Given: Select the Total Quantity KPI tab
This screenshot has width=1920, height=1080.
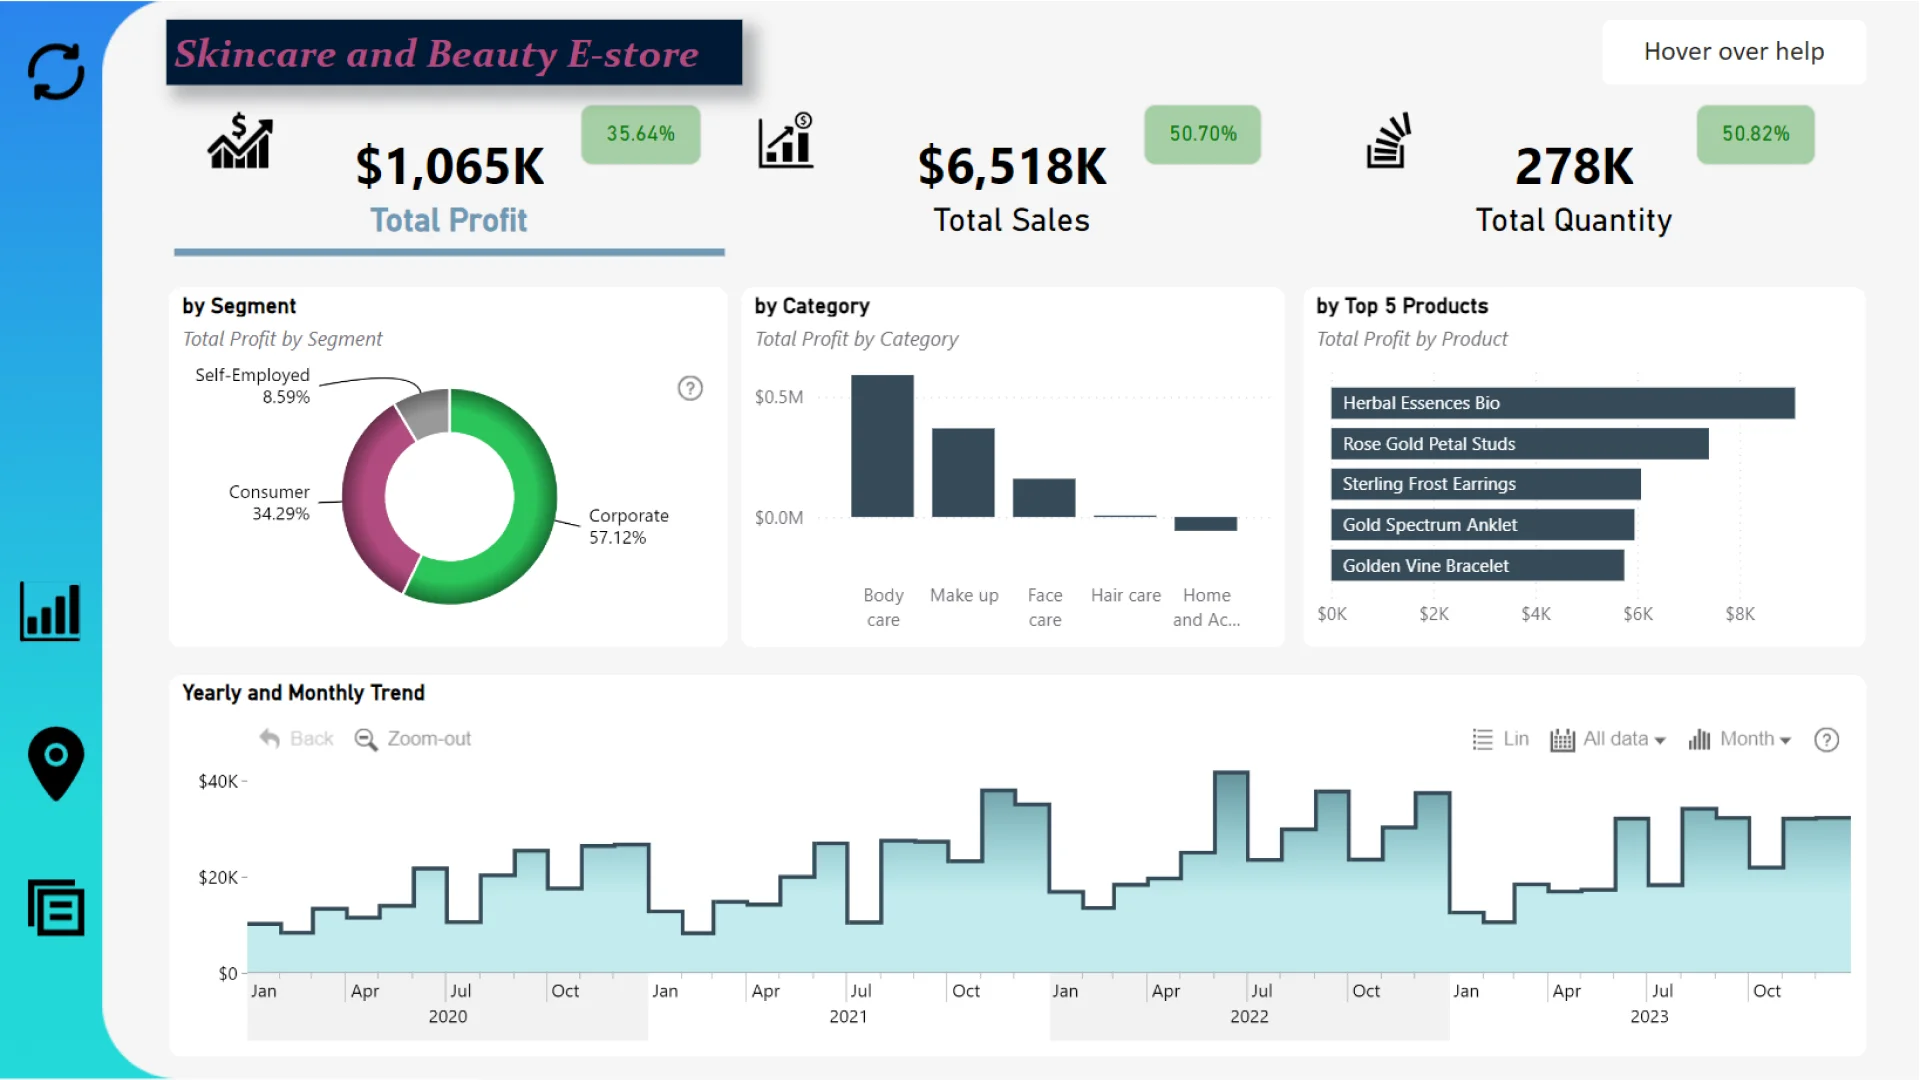Looking at the screenshot, I should click(1574, 221).
